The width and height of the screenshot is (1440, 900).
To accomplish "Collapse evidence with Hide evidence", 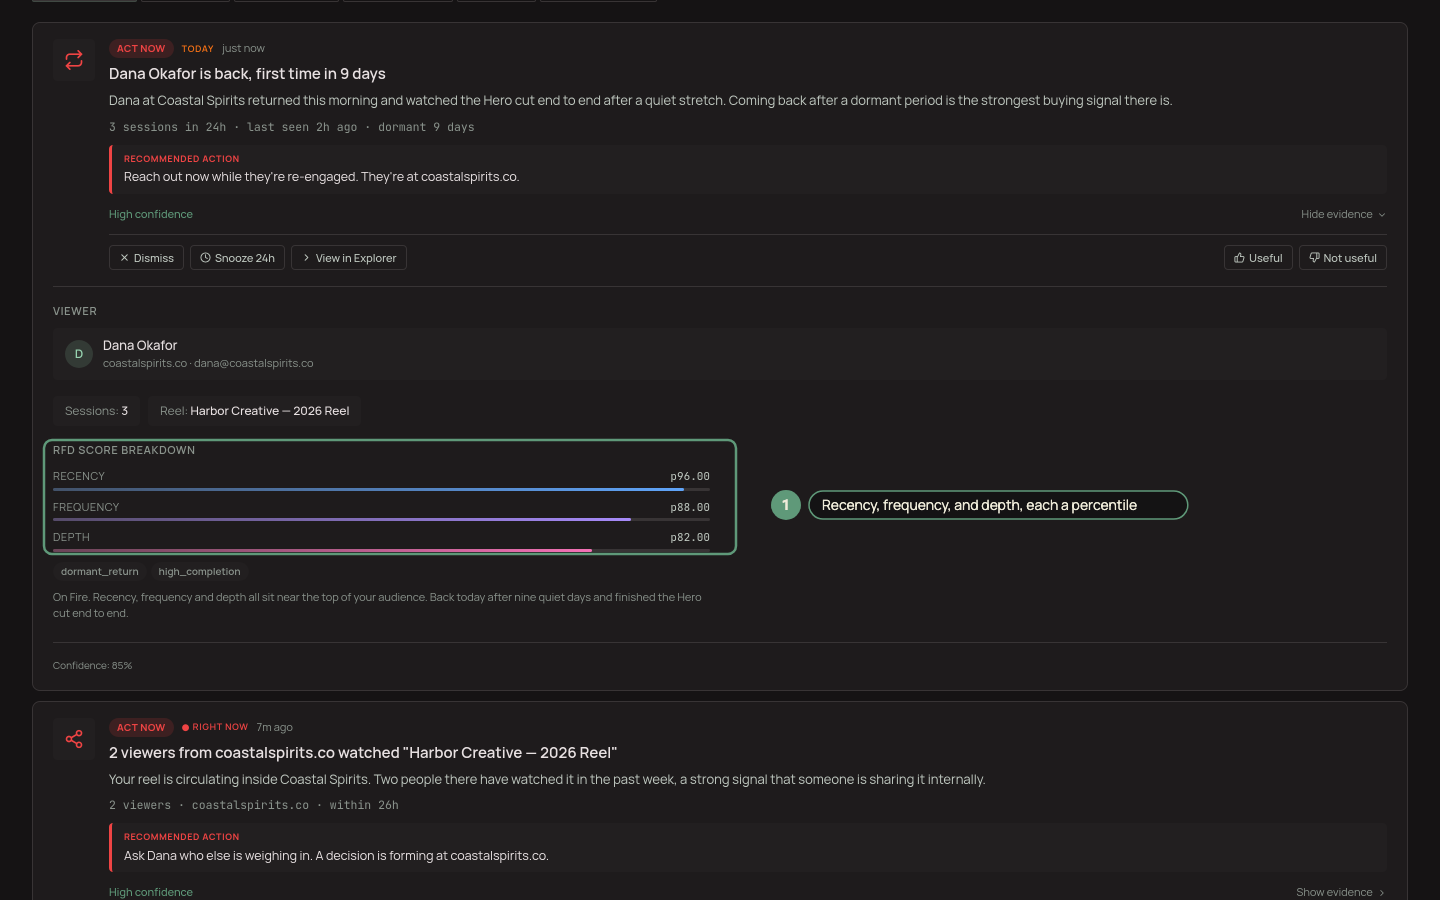I will pos(1343,214).
